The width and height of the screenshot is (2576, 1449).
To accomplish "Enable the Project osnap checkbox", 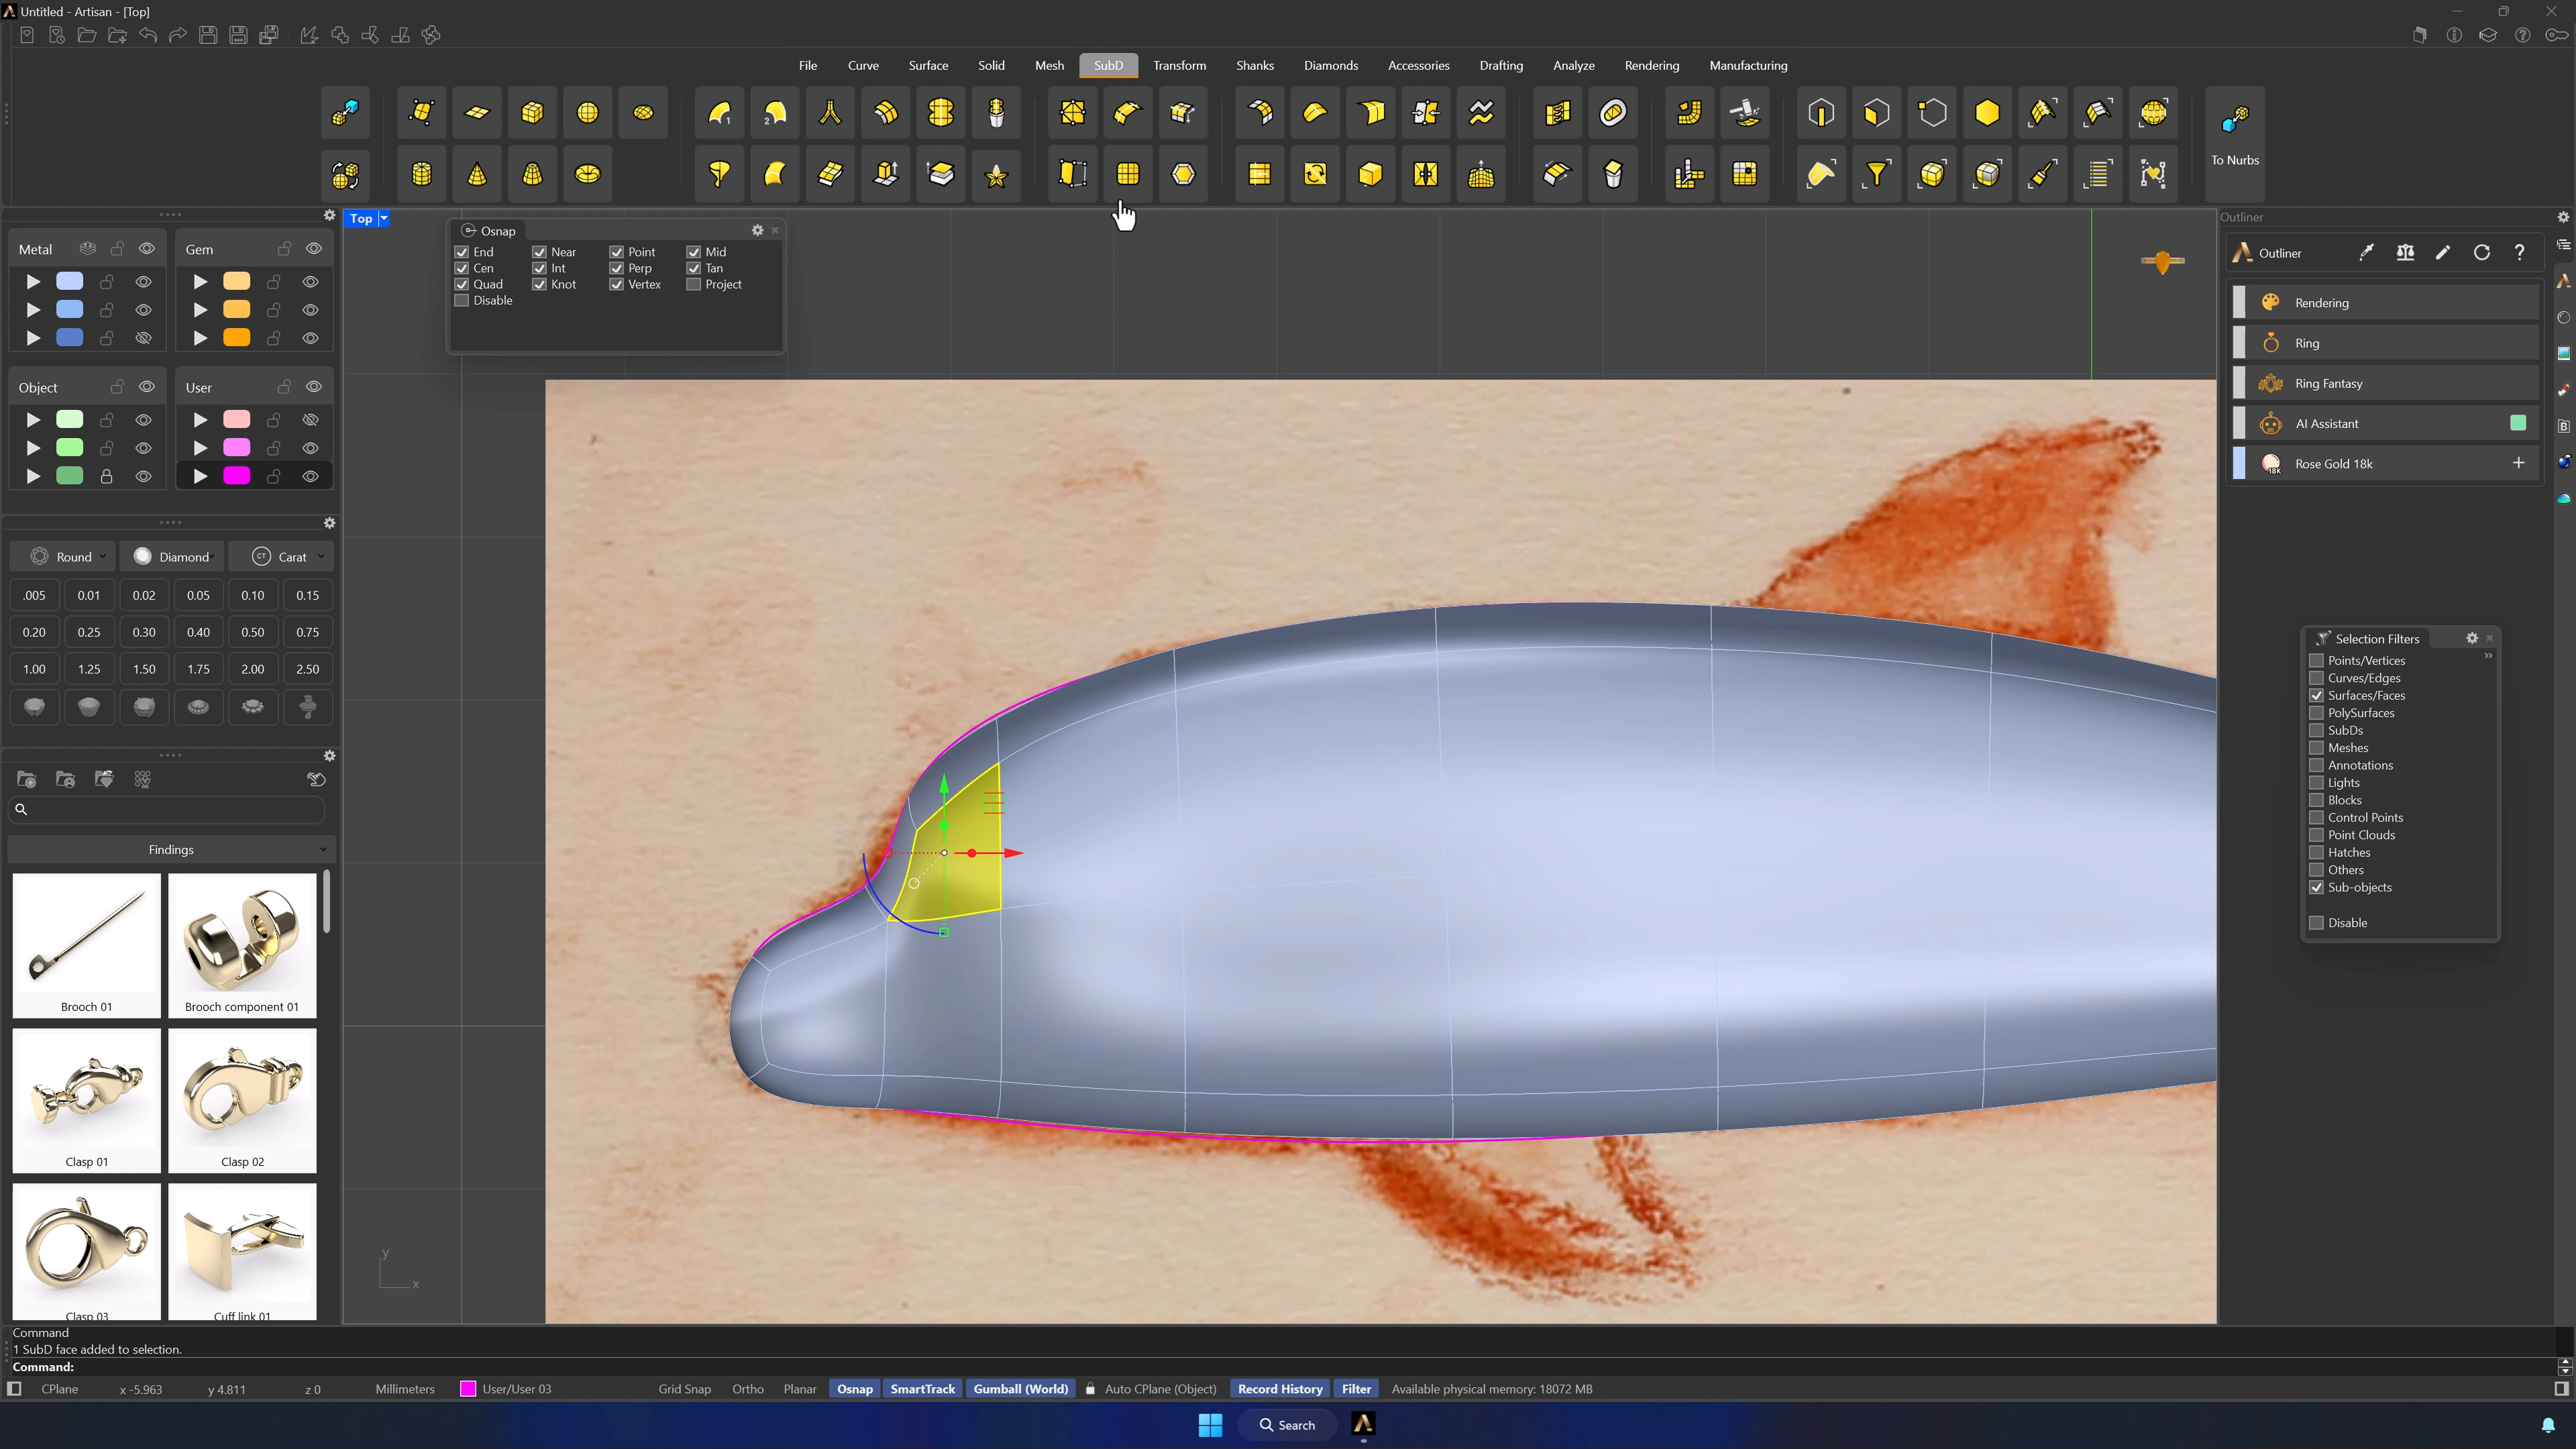I will click(693, 285).
